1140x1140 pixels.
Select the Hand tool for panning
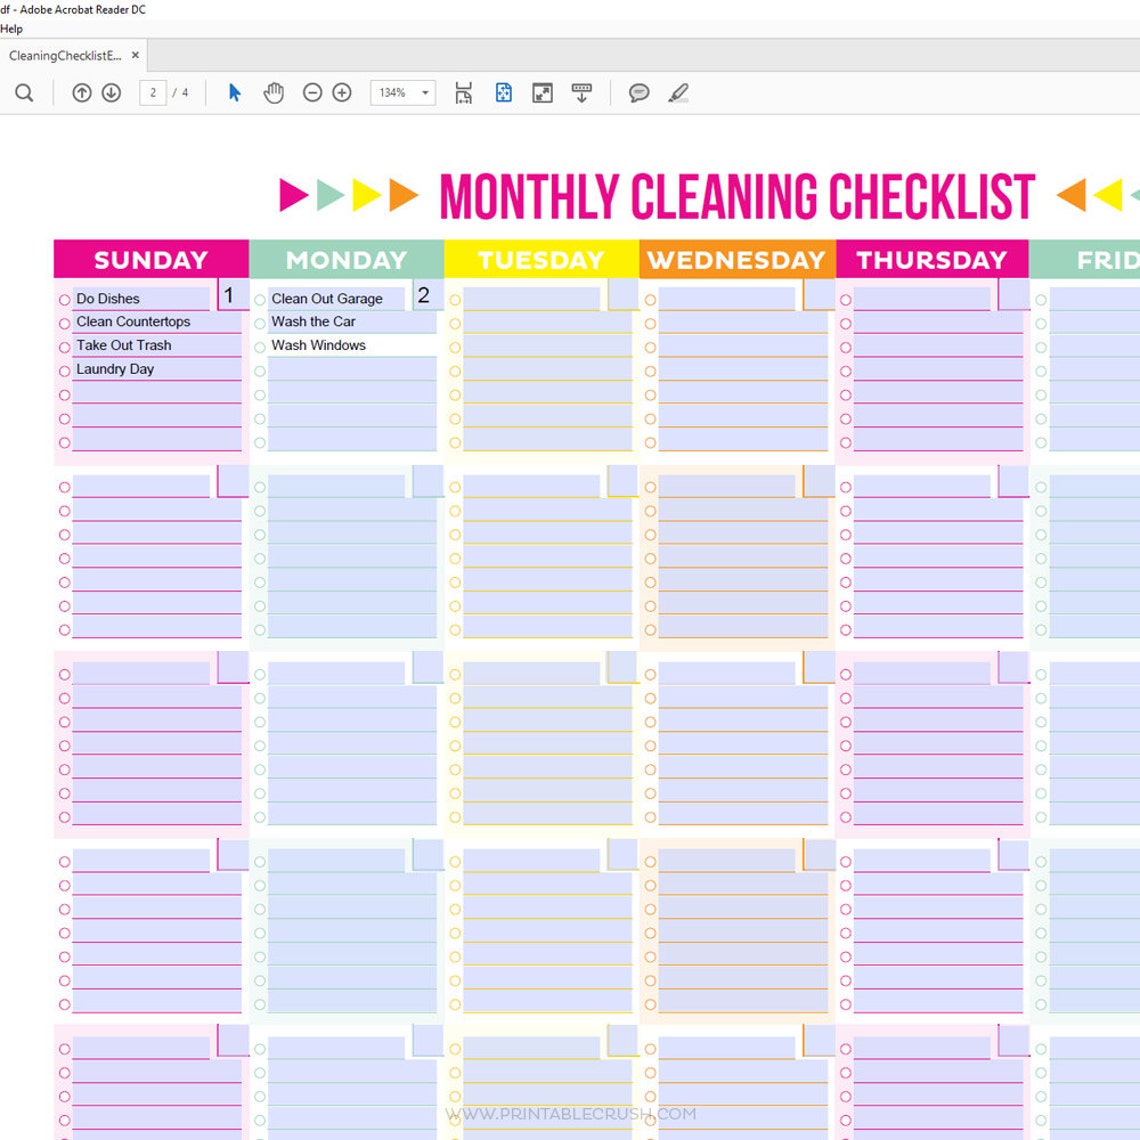tap(273, 92)
